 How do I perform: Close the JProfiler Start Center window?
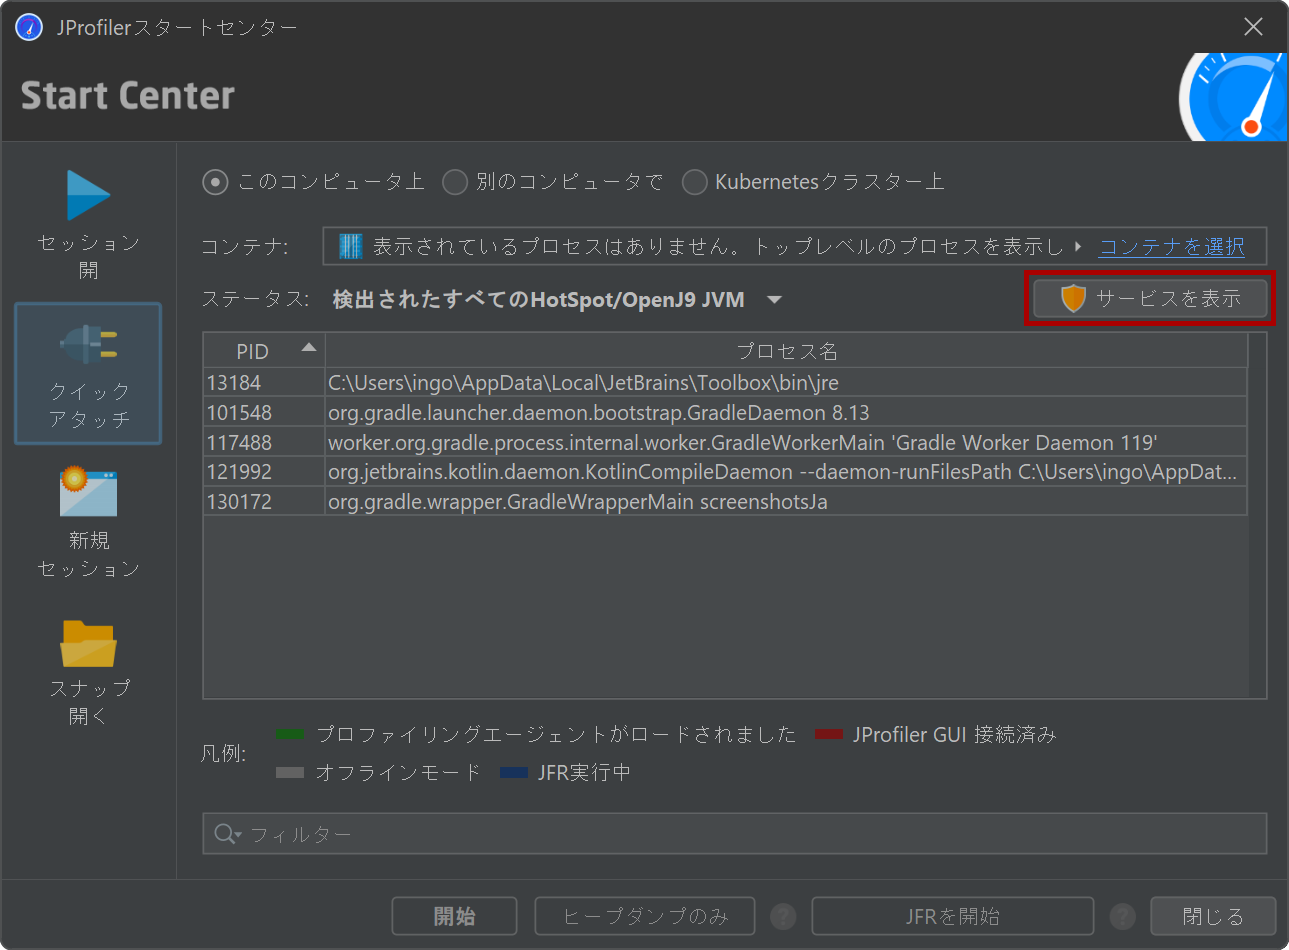pyautogui.click(x=1253, y=27)
